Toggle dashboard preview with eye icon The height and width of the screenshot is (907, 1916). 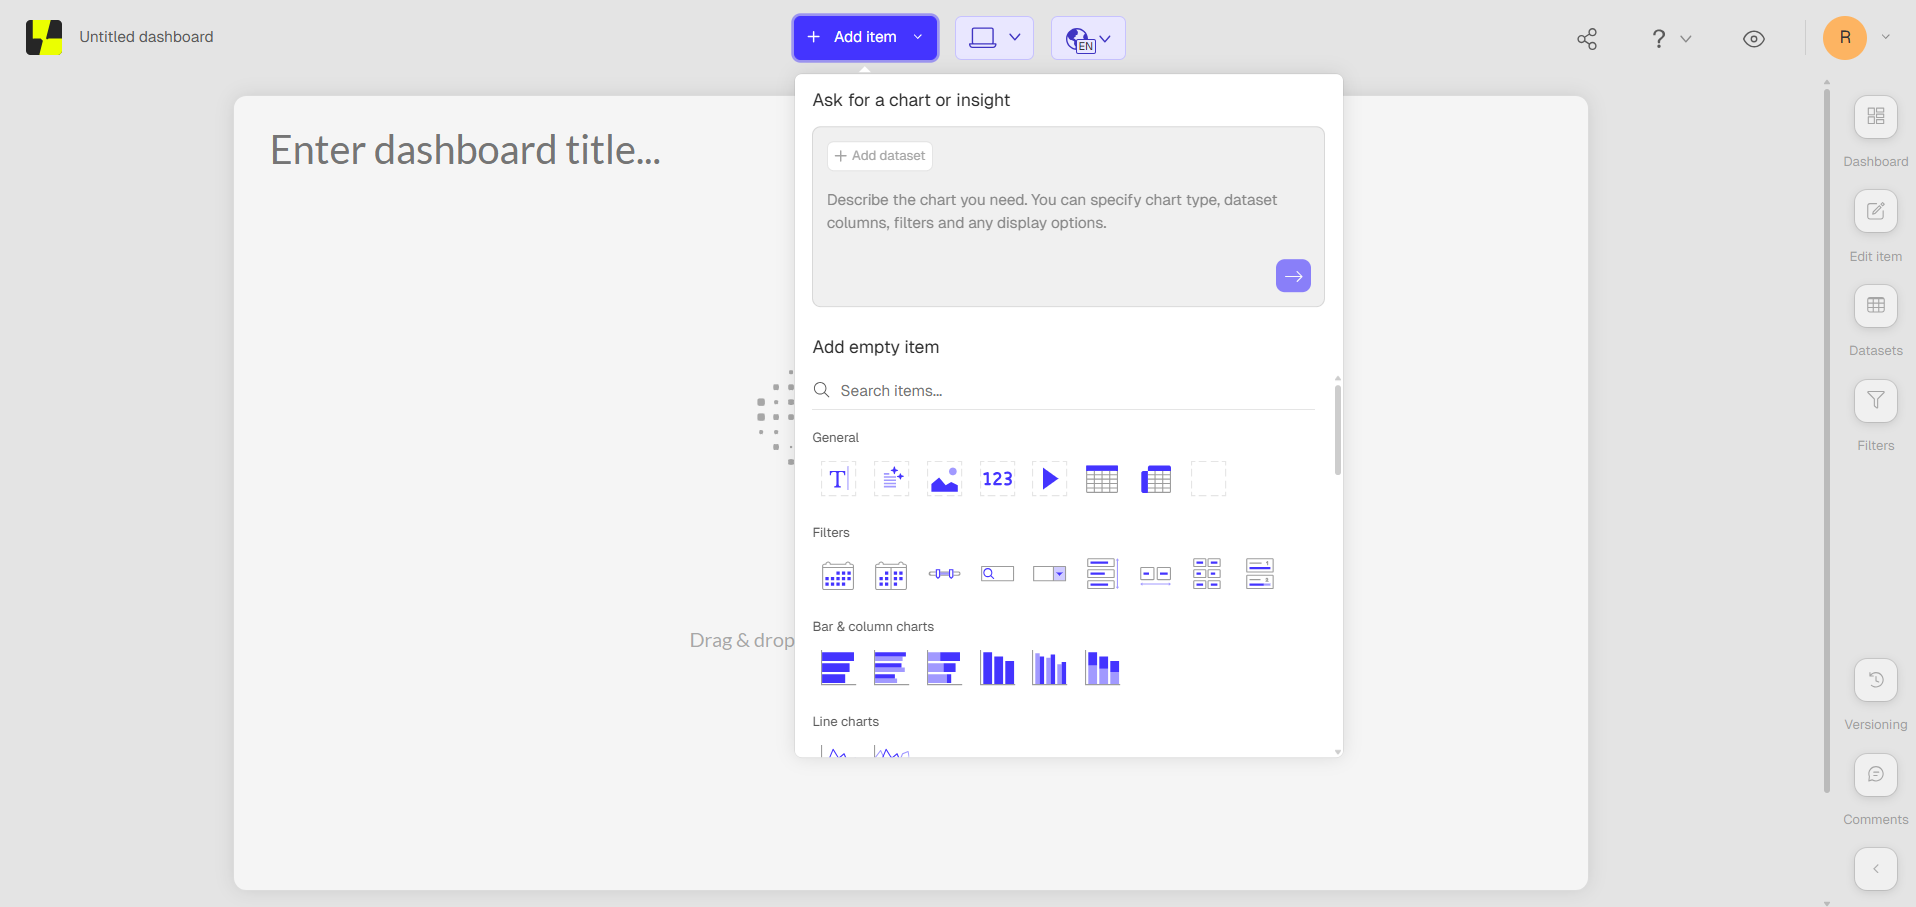(1753, 39)
